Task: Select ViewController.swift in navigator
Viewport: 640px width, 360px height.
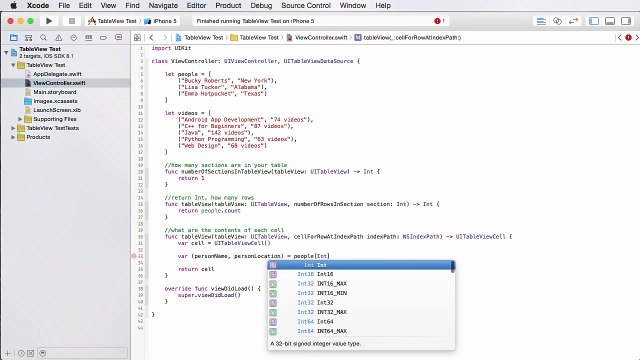Action: coord(59,83)
